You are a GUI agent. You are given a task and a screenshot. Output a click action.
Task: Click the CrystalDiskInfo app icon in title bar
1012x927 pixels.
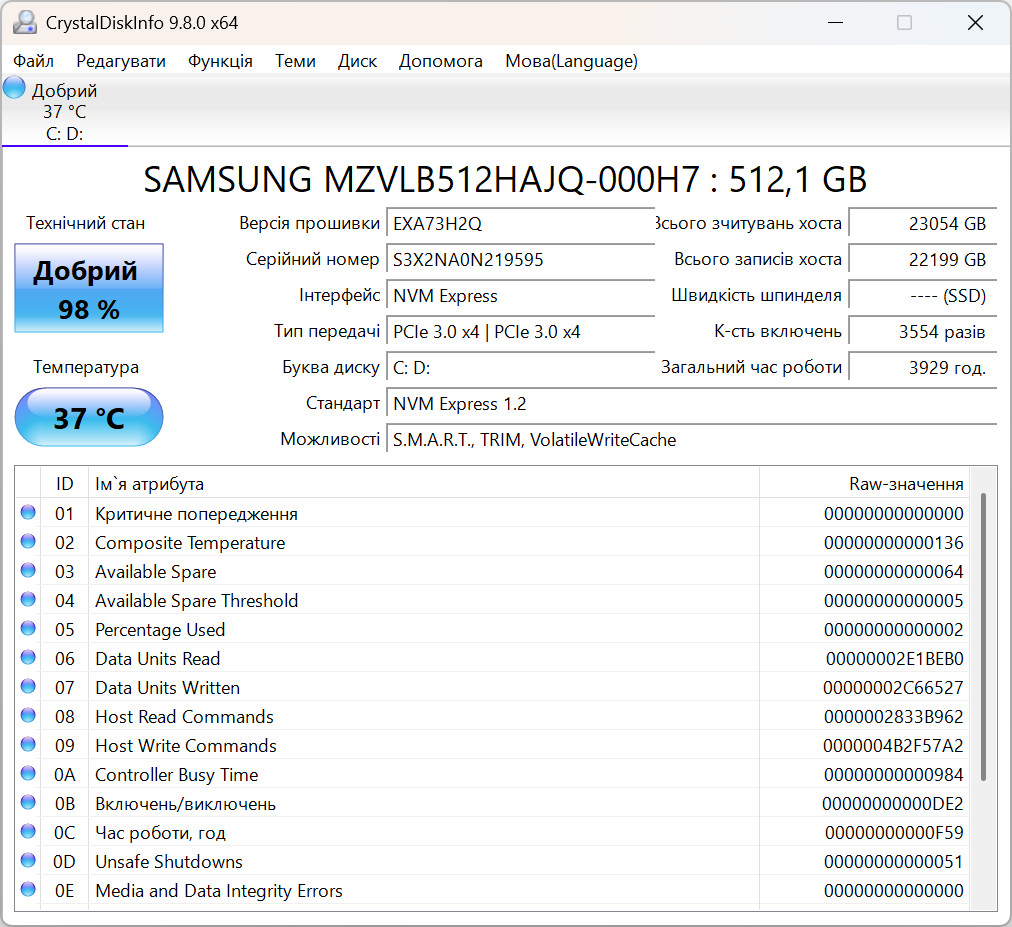[25, 23]
